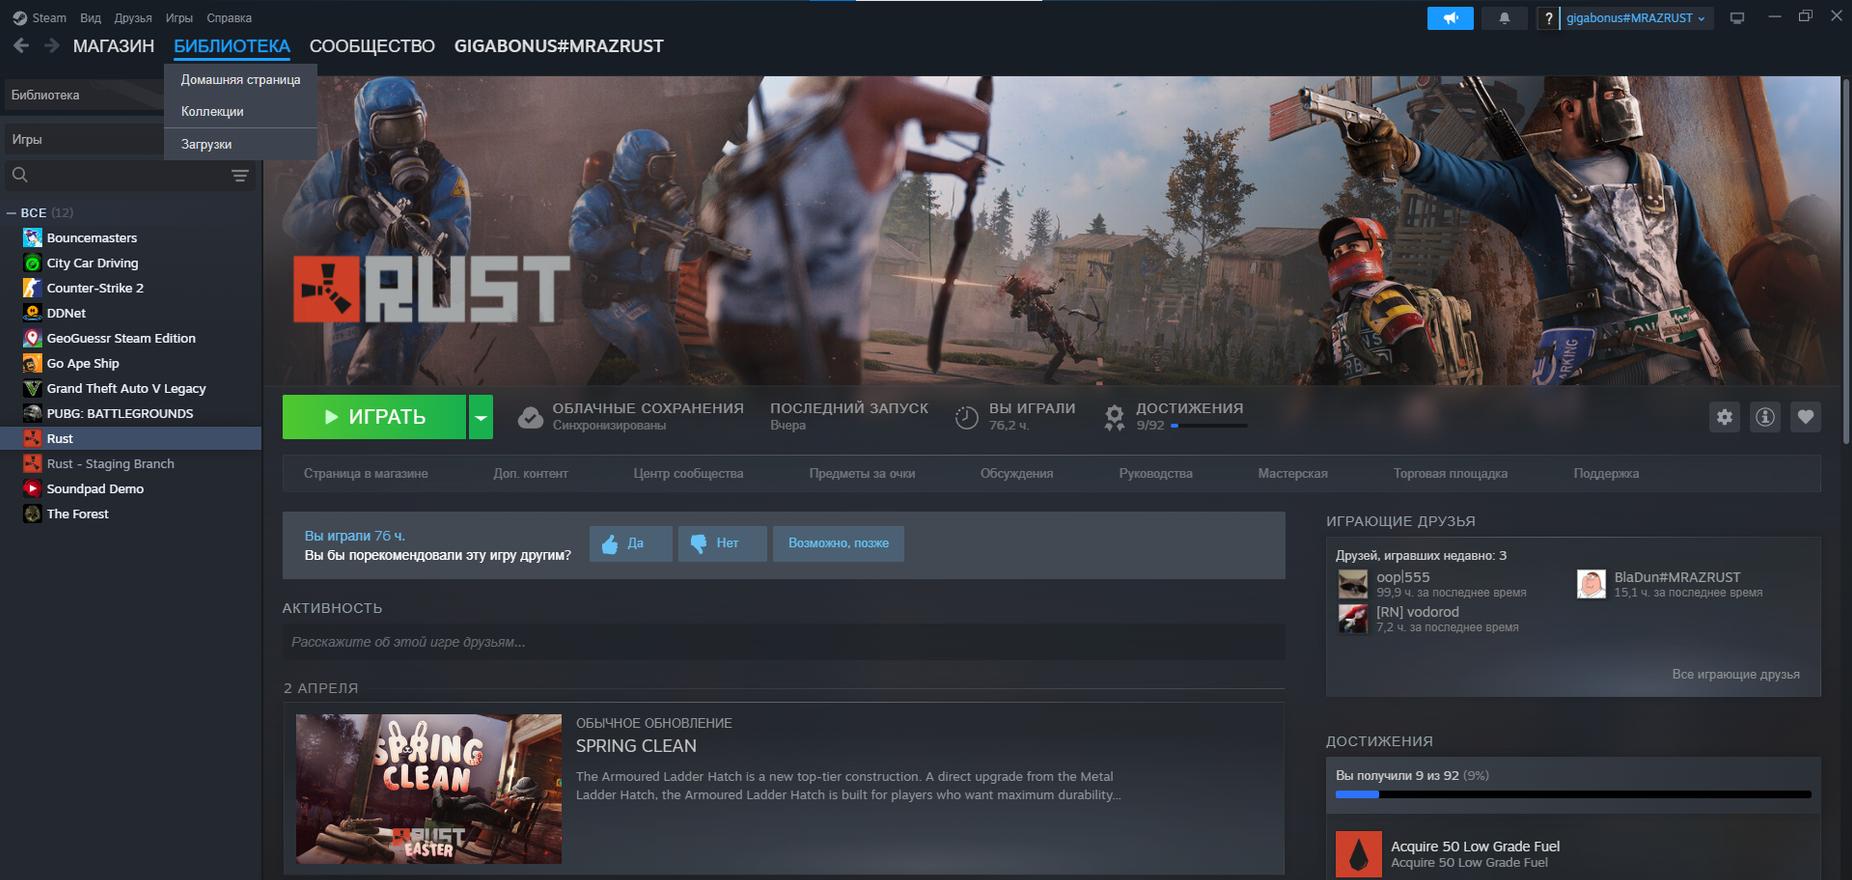Viewport: 1852px width, 880px height.
Task: Open the МАГАЗИН tab
Action: 113,46
